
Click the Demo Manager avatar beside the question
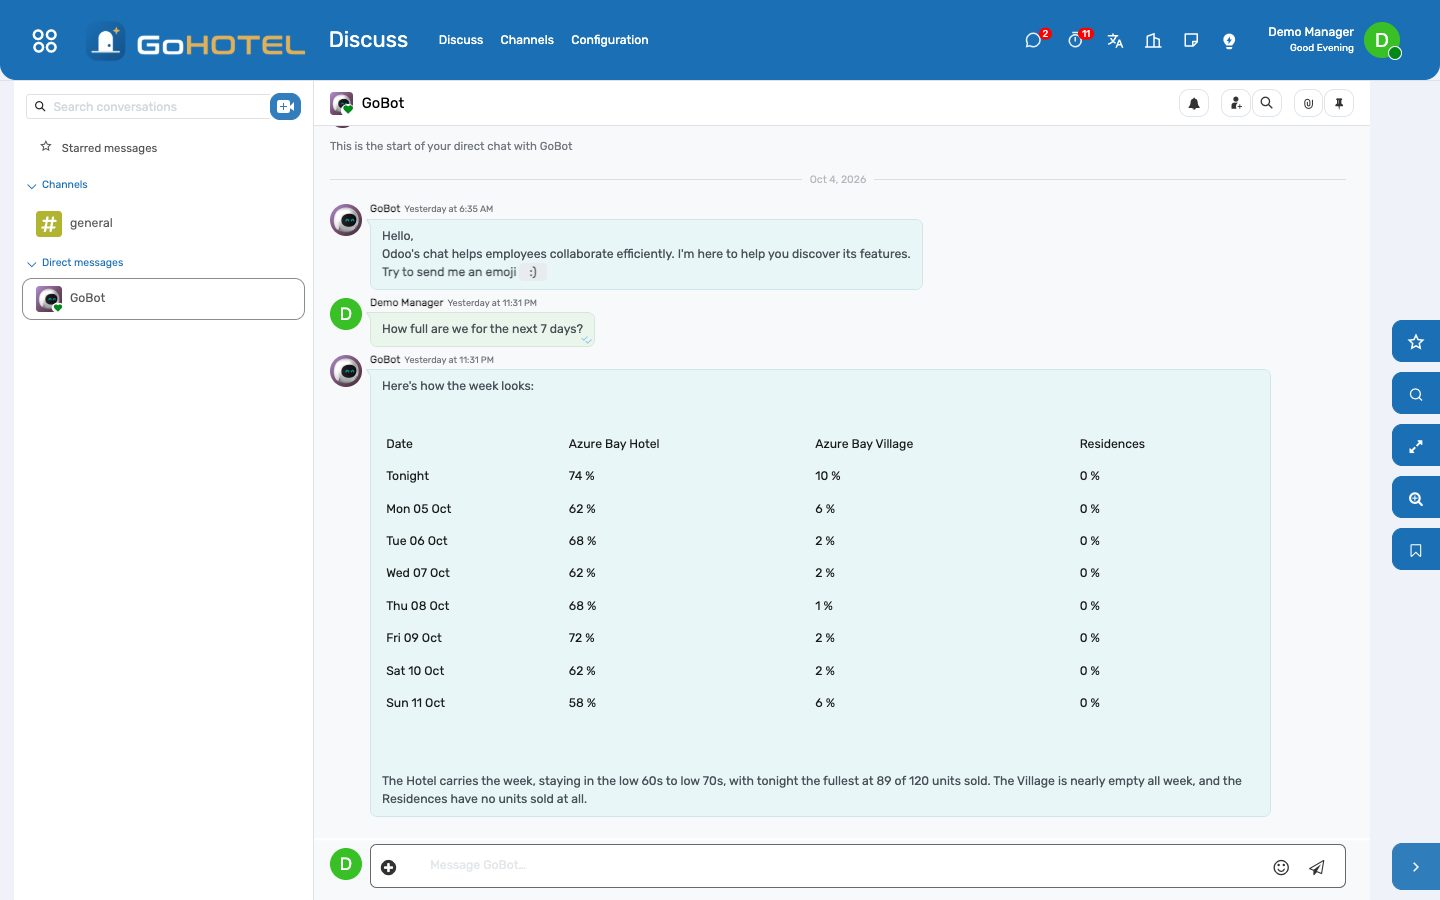click(346, 313)
